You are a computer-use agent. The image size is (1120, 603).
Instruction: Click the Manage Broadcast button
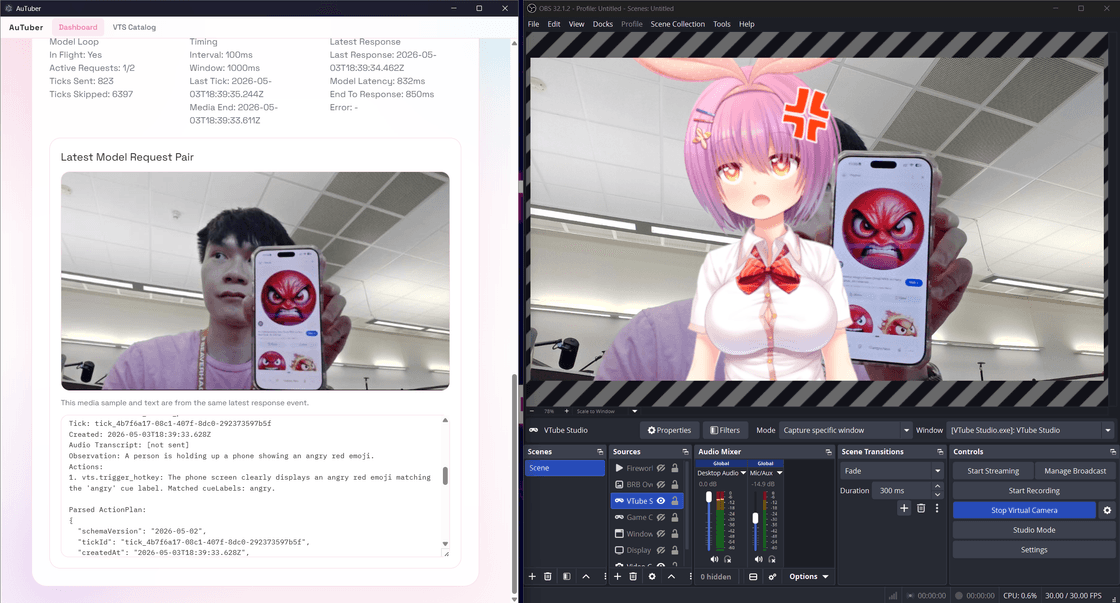[x=1075, y=471]
